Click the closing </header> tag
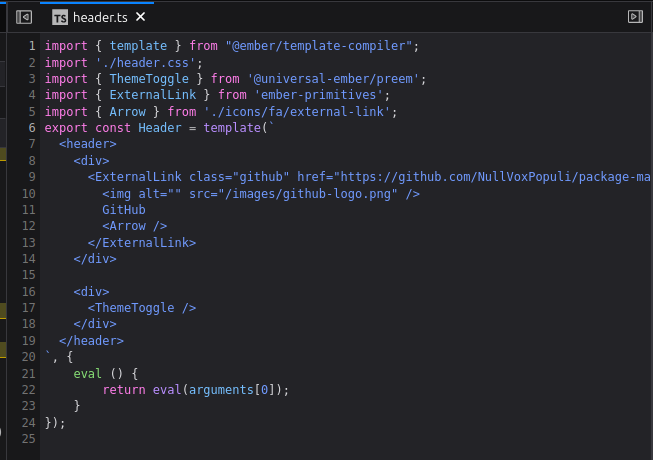The height and width of the screenshot is (460, 653). [91, 341]
